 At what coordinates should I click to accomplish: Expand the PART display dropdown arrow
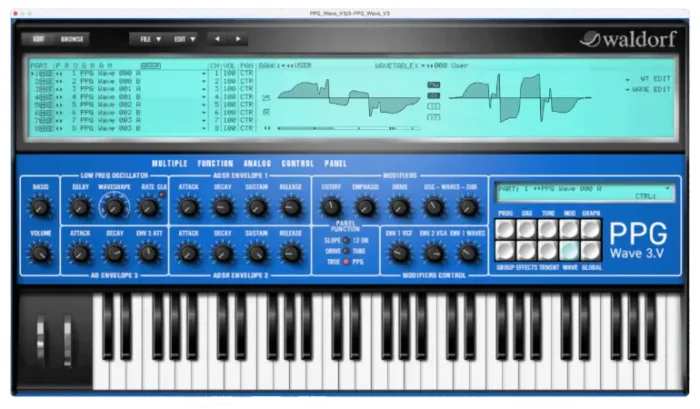pyautogui.click(x=667, y=187)
